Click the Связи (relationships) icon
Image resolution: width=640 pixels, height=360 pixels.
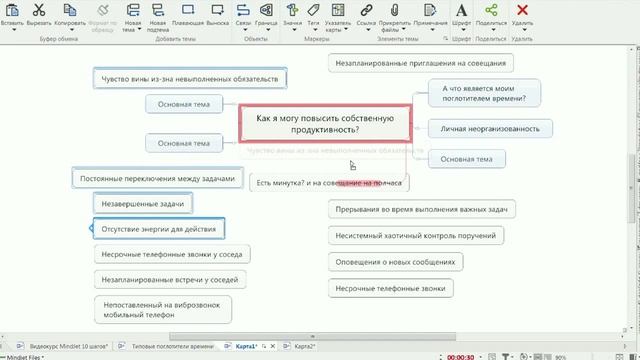point(243,10)
